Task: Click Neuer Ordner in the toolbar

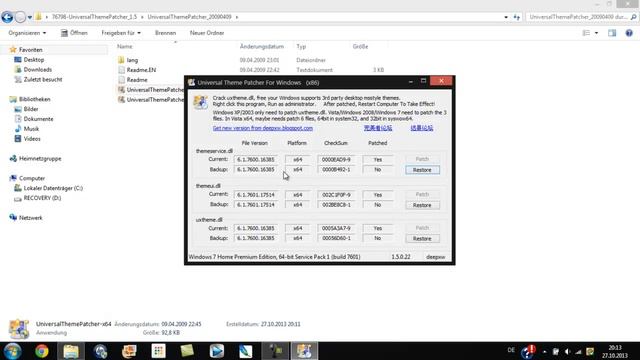Action: point(207,33)
